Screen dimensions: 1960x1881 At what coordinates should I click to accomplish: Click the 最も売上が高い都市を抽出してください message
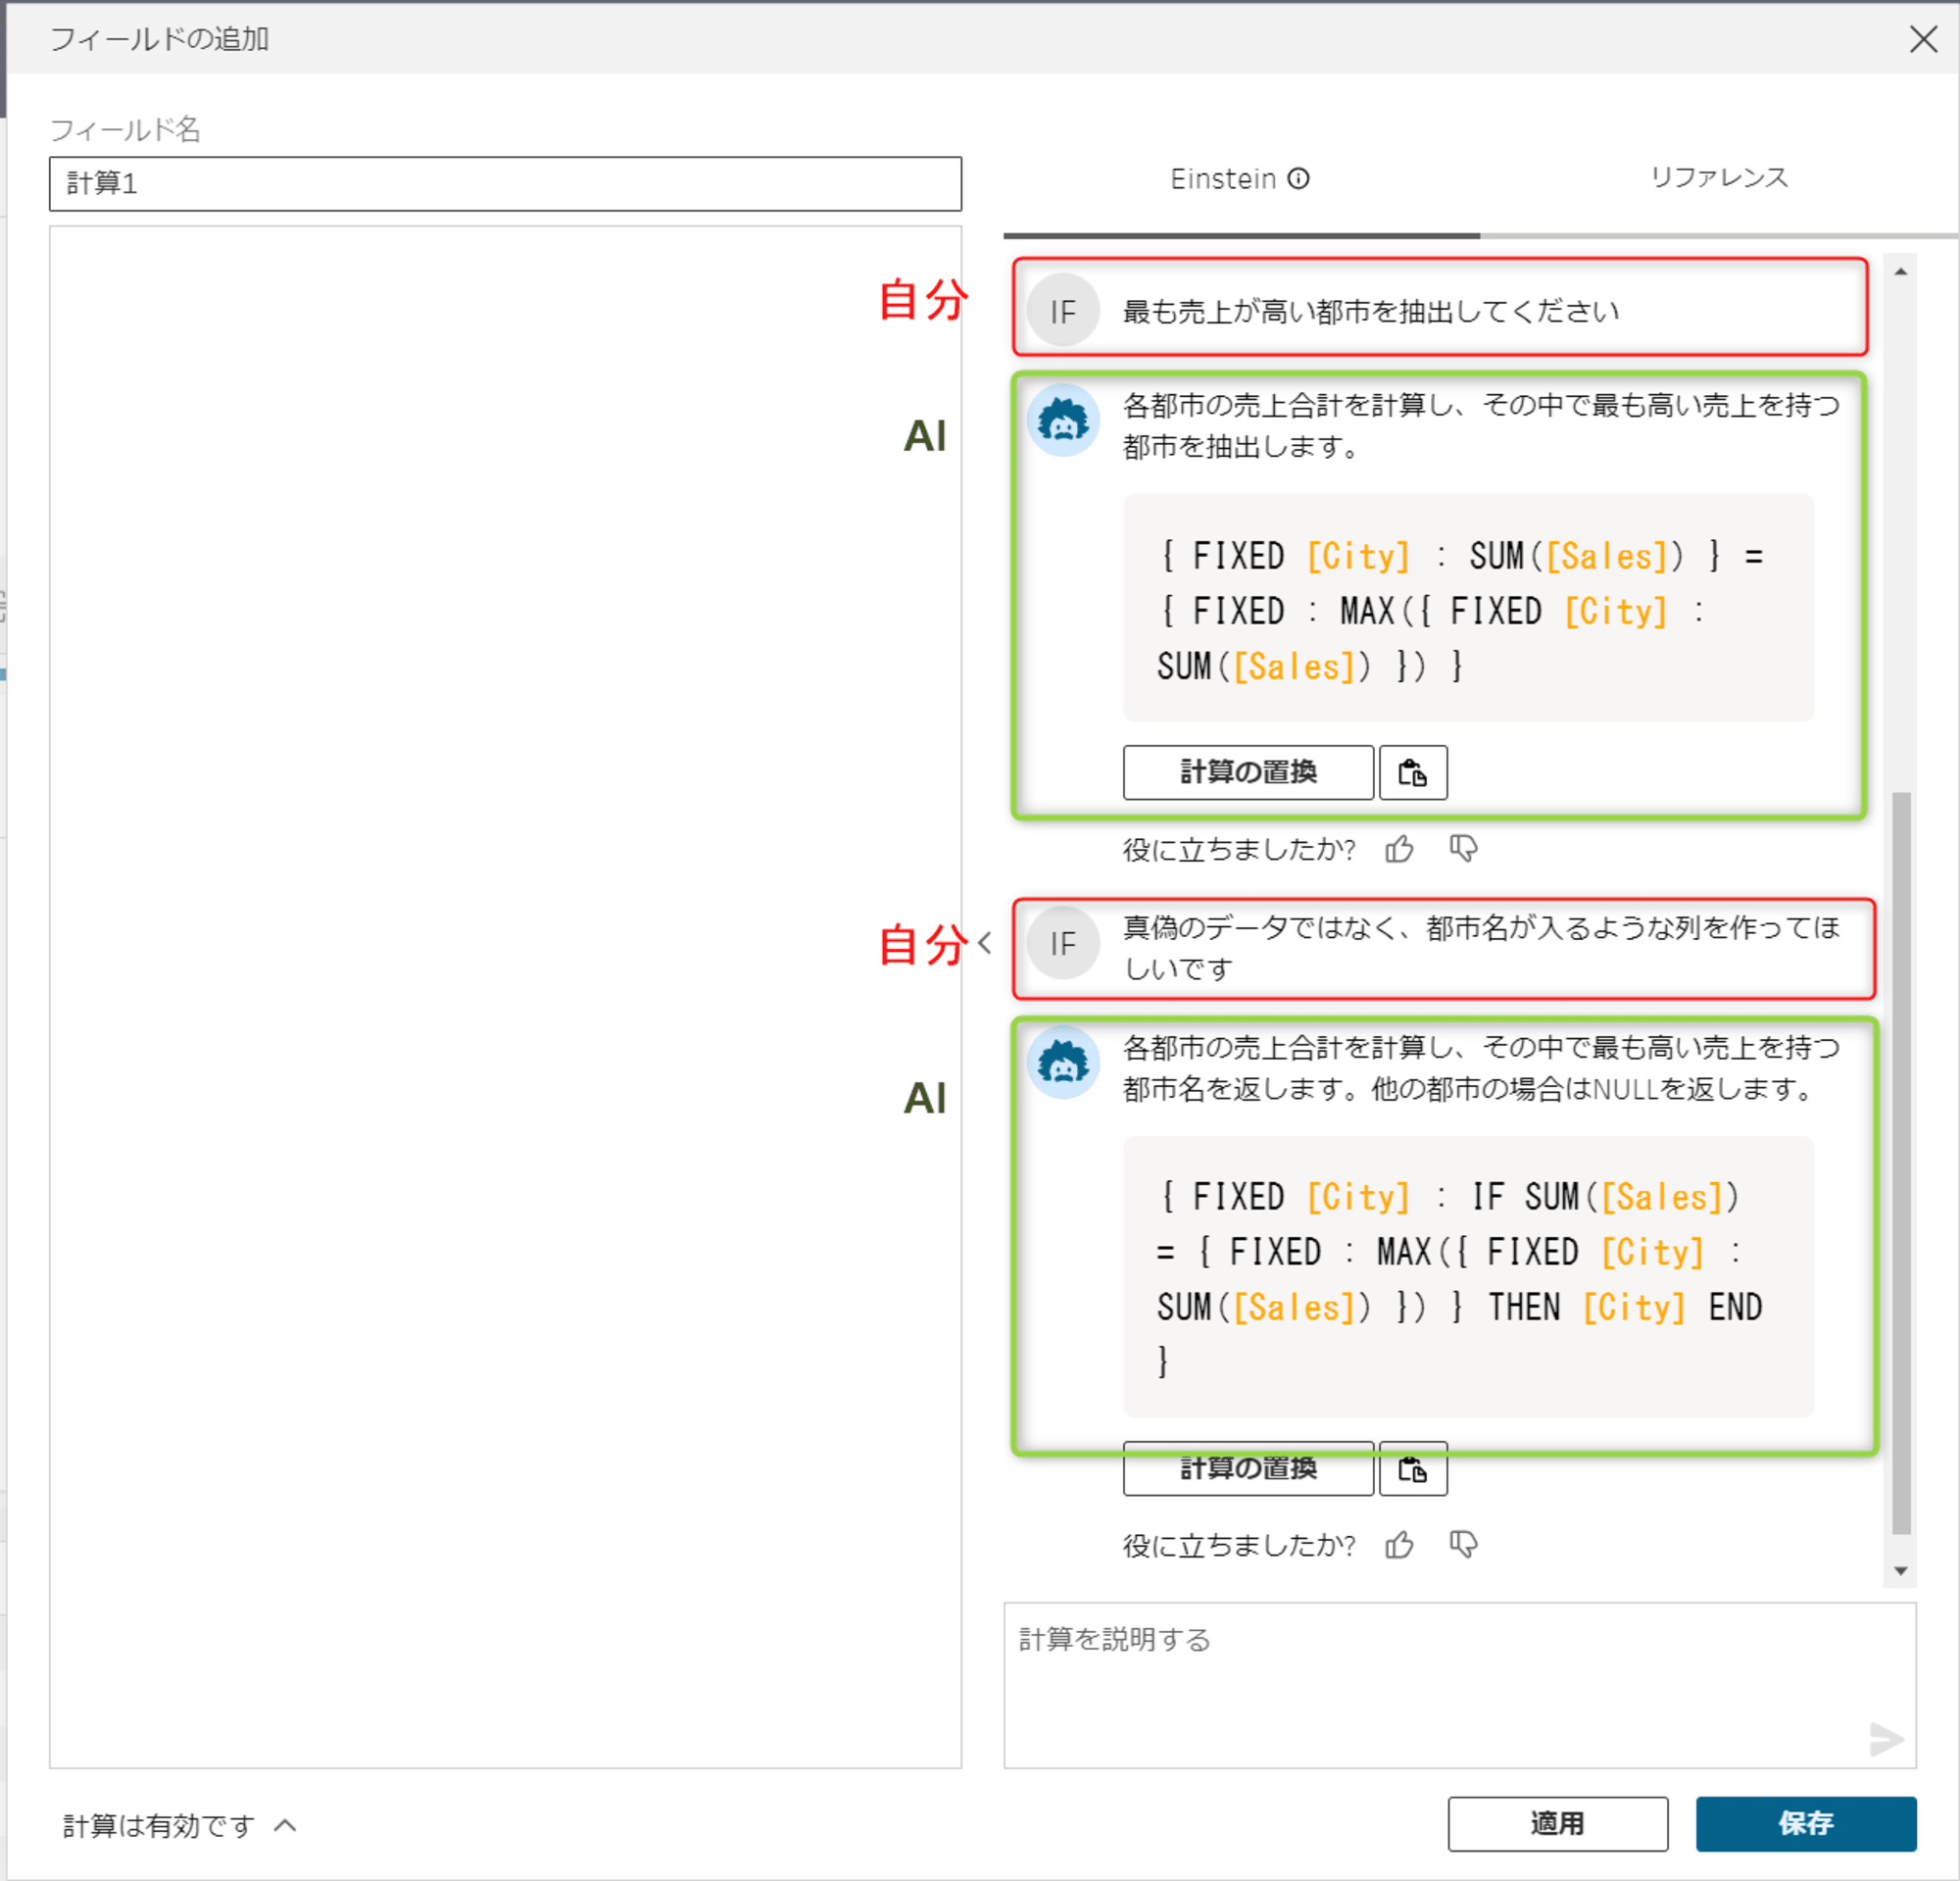point(1370,311)
